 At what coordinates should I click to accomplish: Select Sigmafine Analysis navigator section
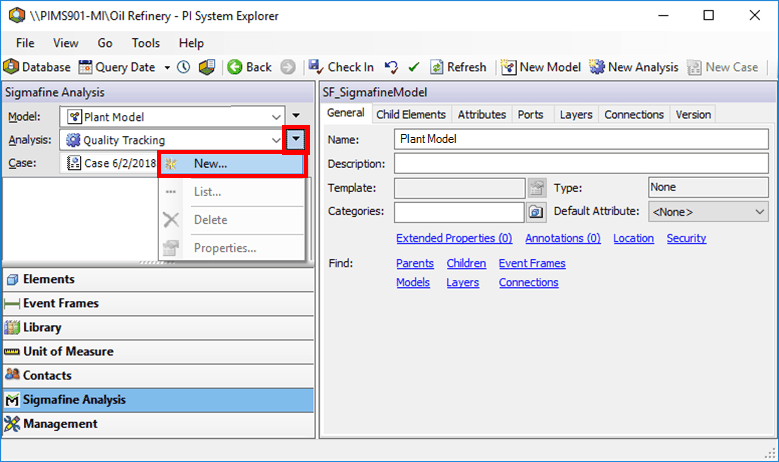(x=158, y=400)
